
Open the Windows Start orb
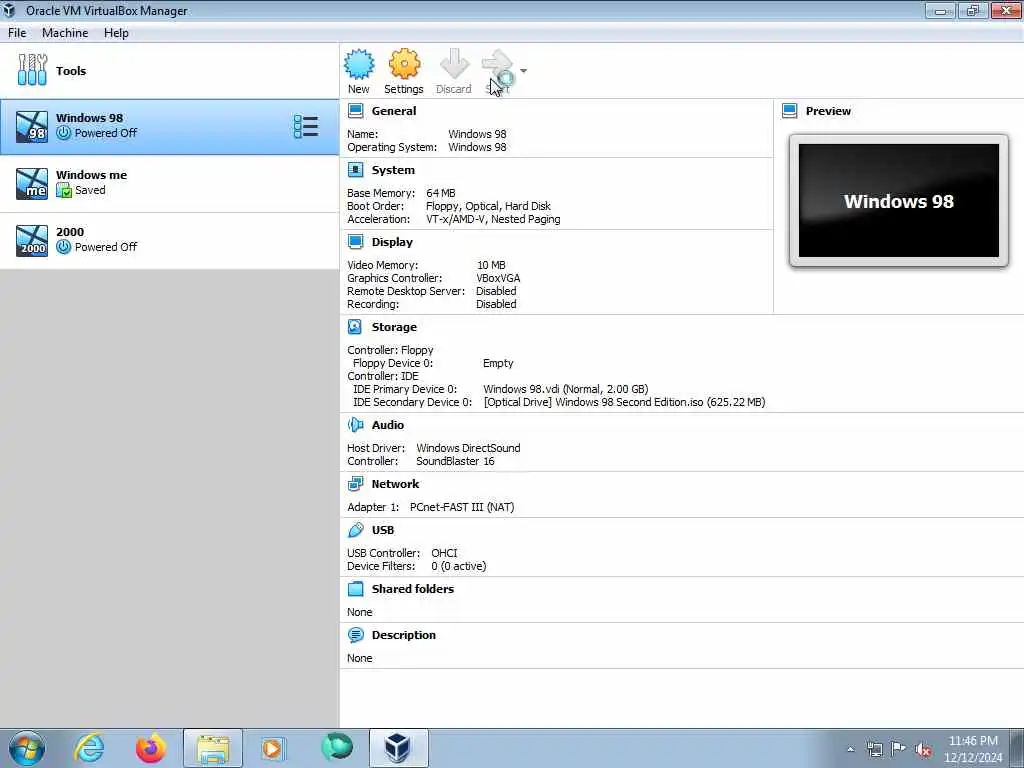pos(27,748)
